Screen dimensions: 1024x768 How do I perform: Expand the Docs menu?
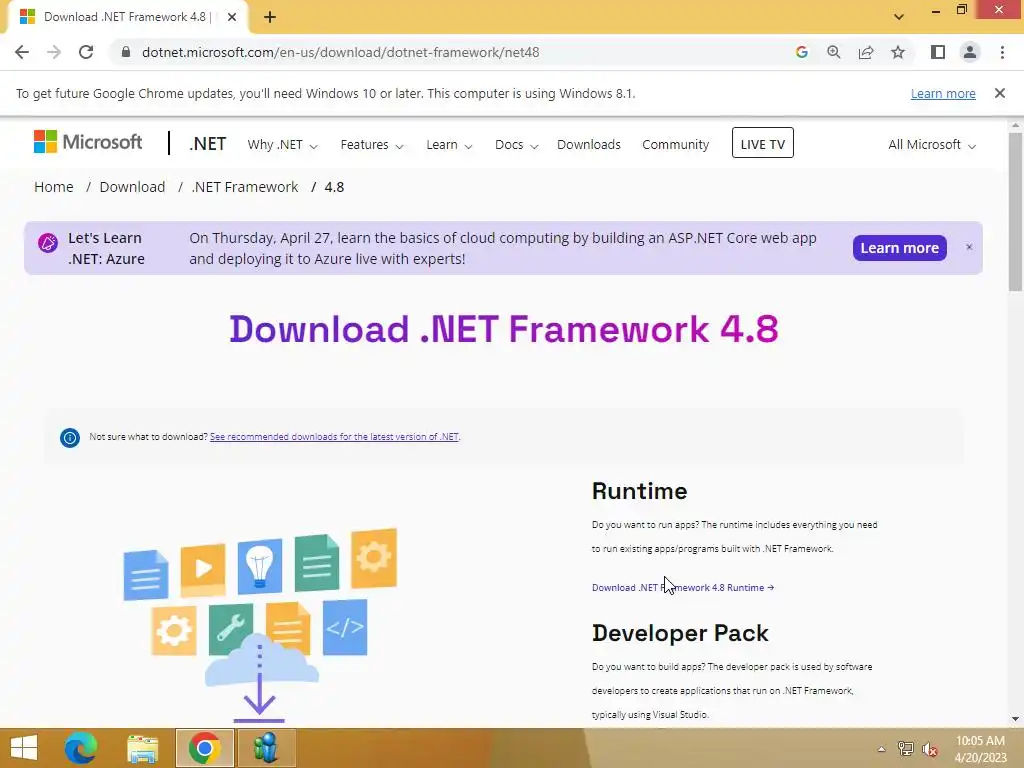516,144
